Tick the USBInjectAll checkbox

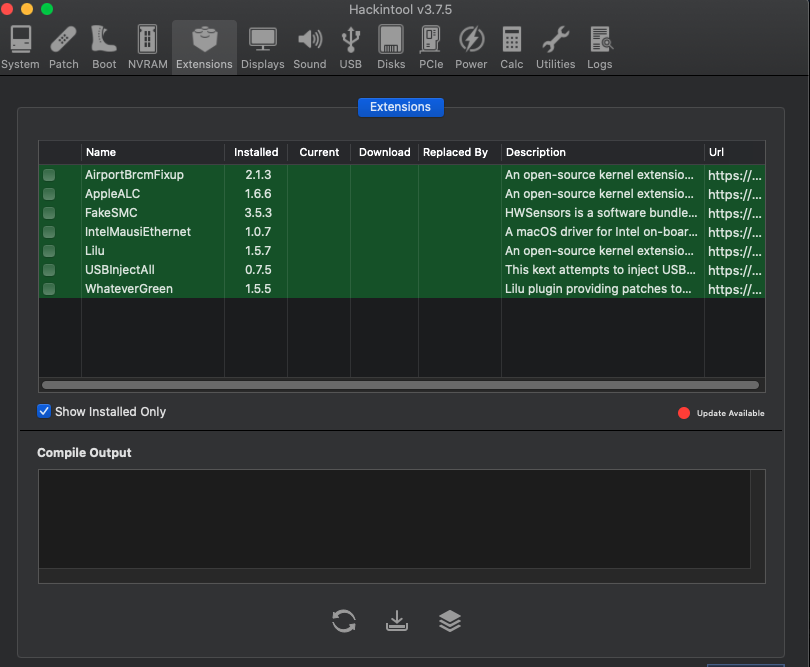pyautogui.click(x=49, y=270)
